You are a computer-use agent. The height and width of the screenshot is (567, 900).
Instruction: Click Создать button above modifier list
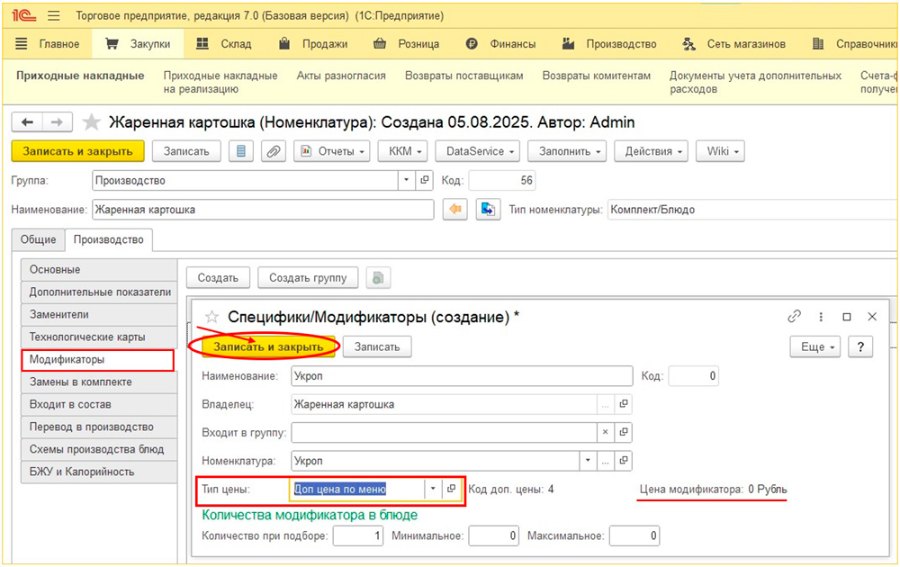click(218, 278)
